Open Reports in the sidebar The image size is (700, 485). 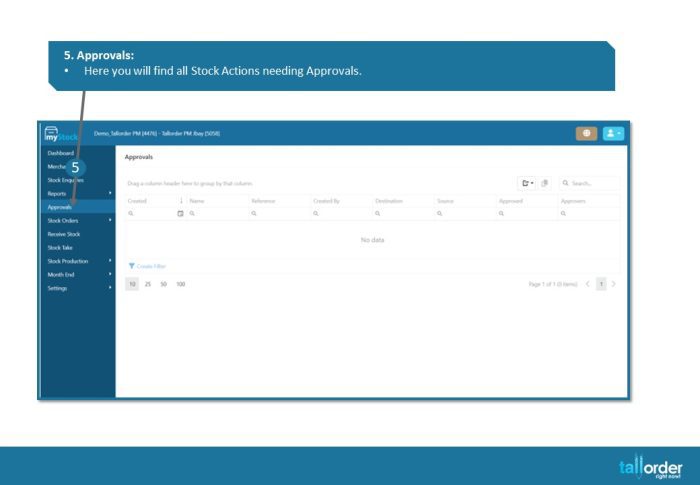click(x=57, y=194)
